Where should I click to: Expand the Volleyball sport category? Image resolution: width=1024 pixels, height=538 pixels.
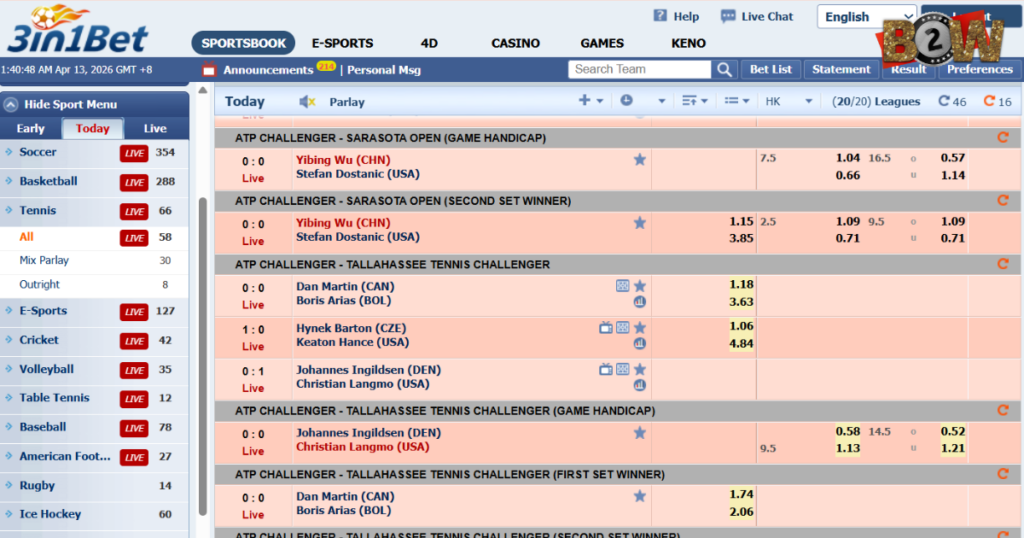click(46, 369)
